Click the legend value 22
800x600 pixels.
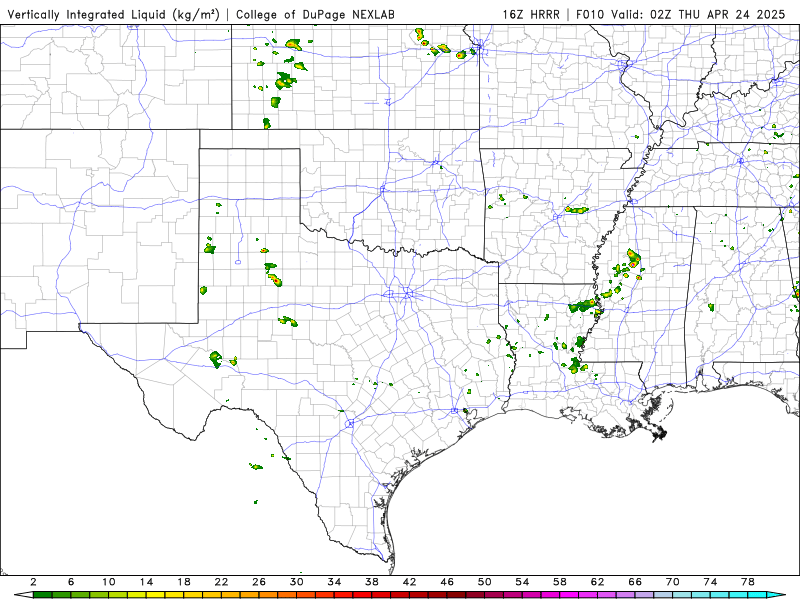221,582
